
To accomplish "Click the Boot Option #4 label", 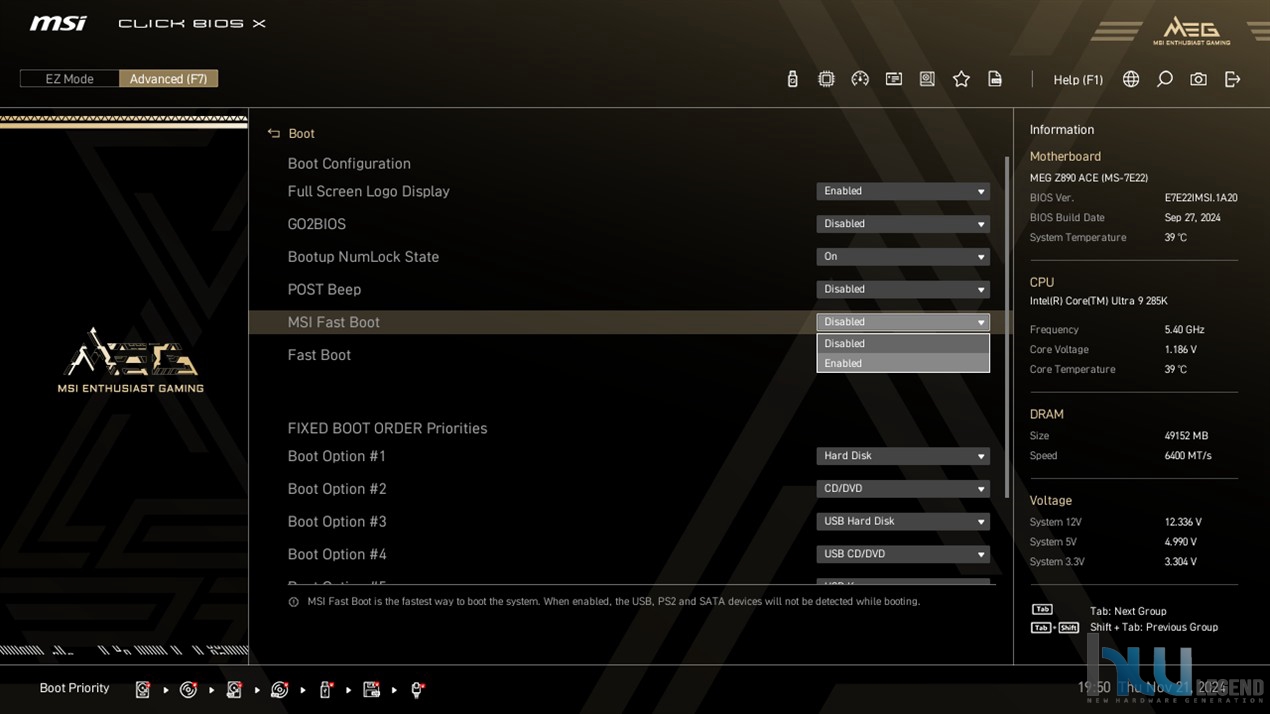I will click(x=336, y=554).
